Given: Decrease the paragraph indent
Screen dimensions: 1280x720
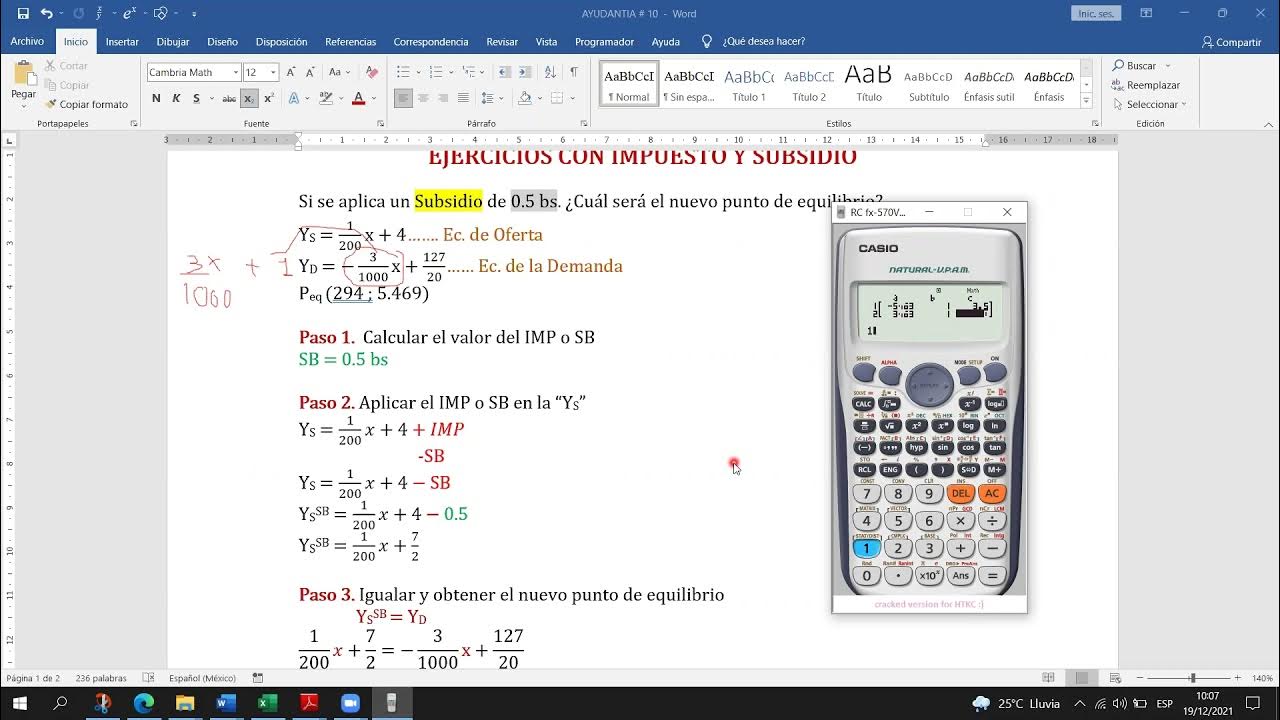Looking at the screenshot, I should coord(505,72).
